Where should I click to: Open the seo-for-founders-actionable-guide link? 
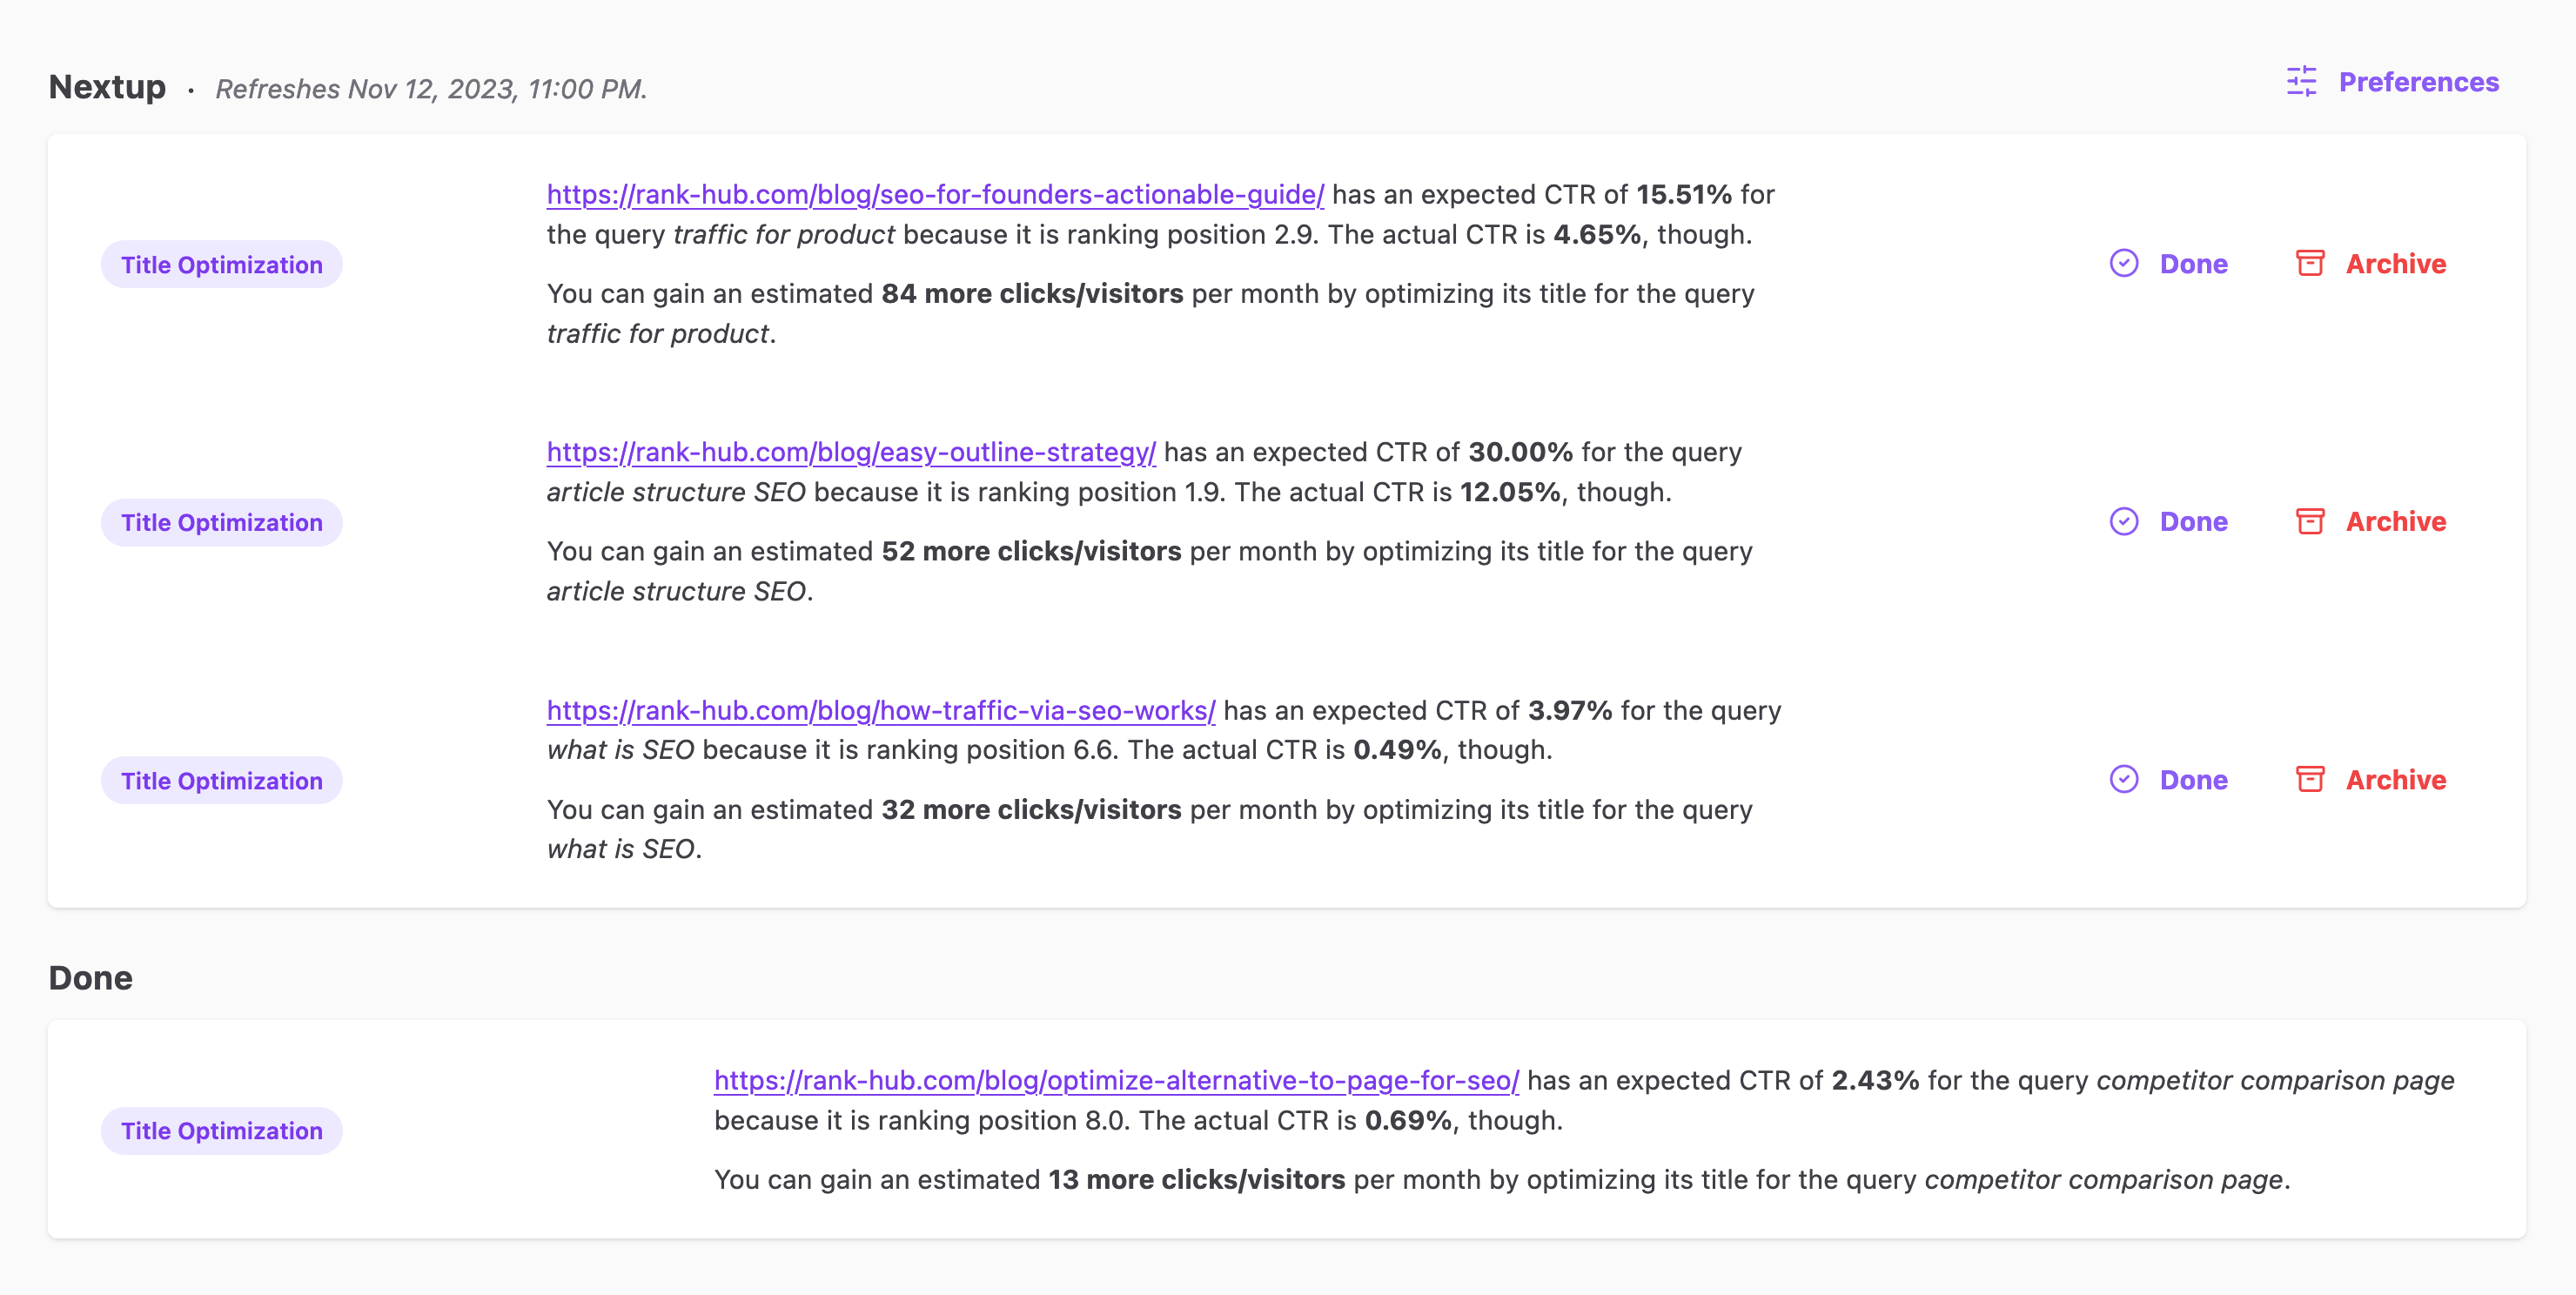tap(935, 194)
